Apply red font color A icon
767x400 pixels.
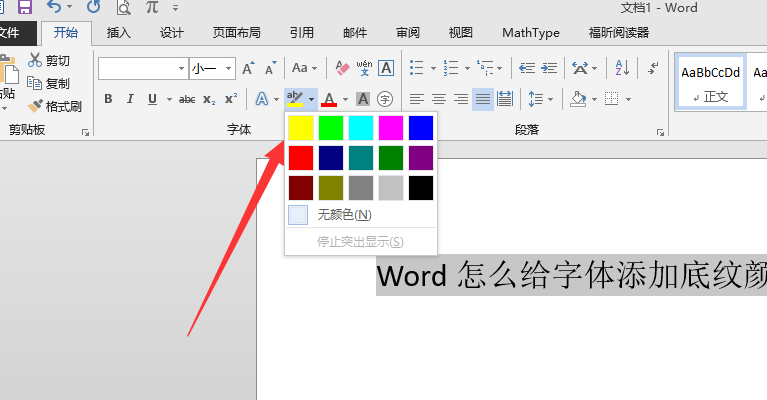coord(329,99)
